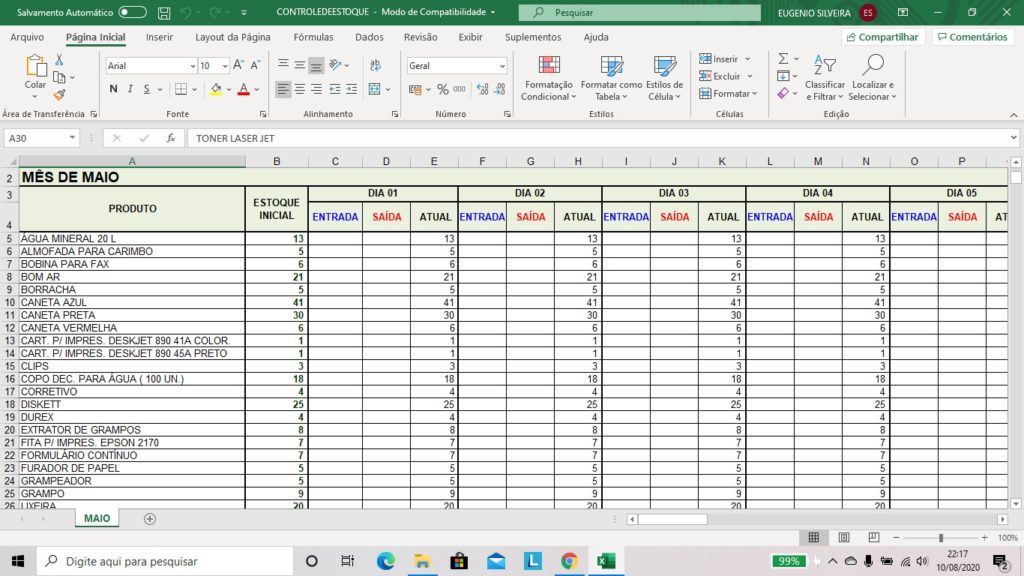Open Formatação Condicional menu
The width and height of the screenshot is (1024, 576).
point(549,78)
